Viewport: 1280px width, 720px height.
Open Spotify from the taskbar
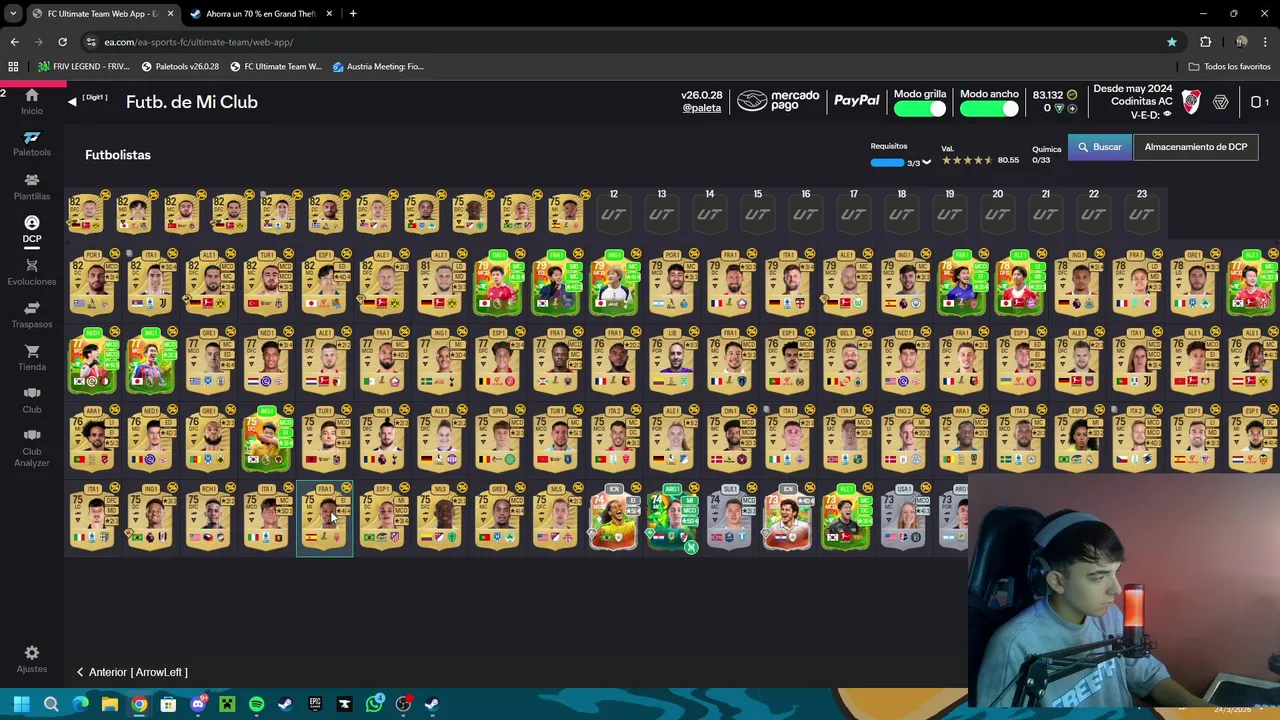point(256,704)
